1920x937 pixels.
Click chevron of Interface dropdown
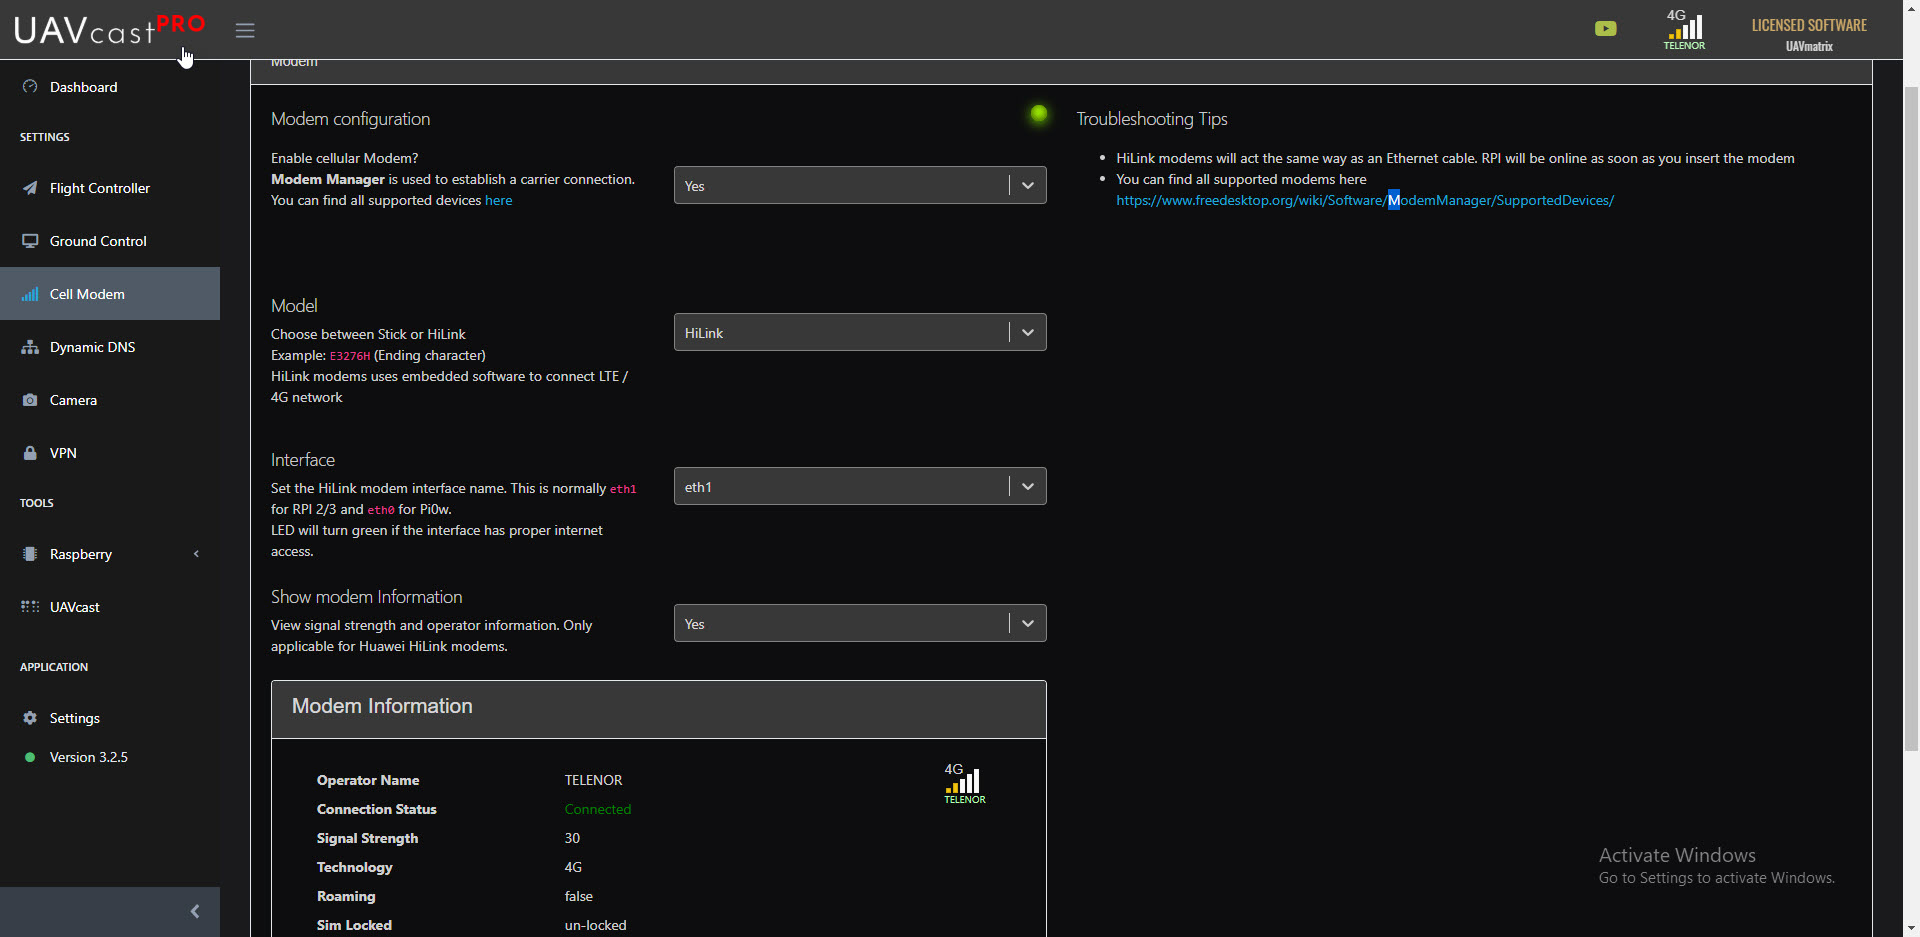pyautogui.click(x=1028, y=487)
